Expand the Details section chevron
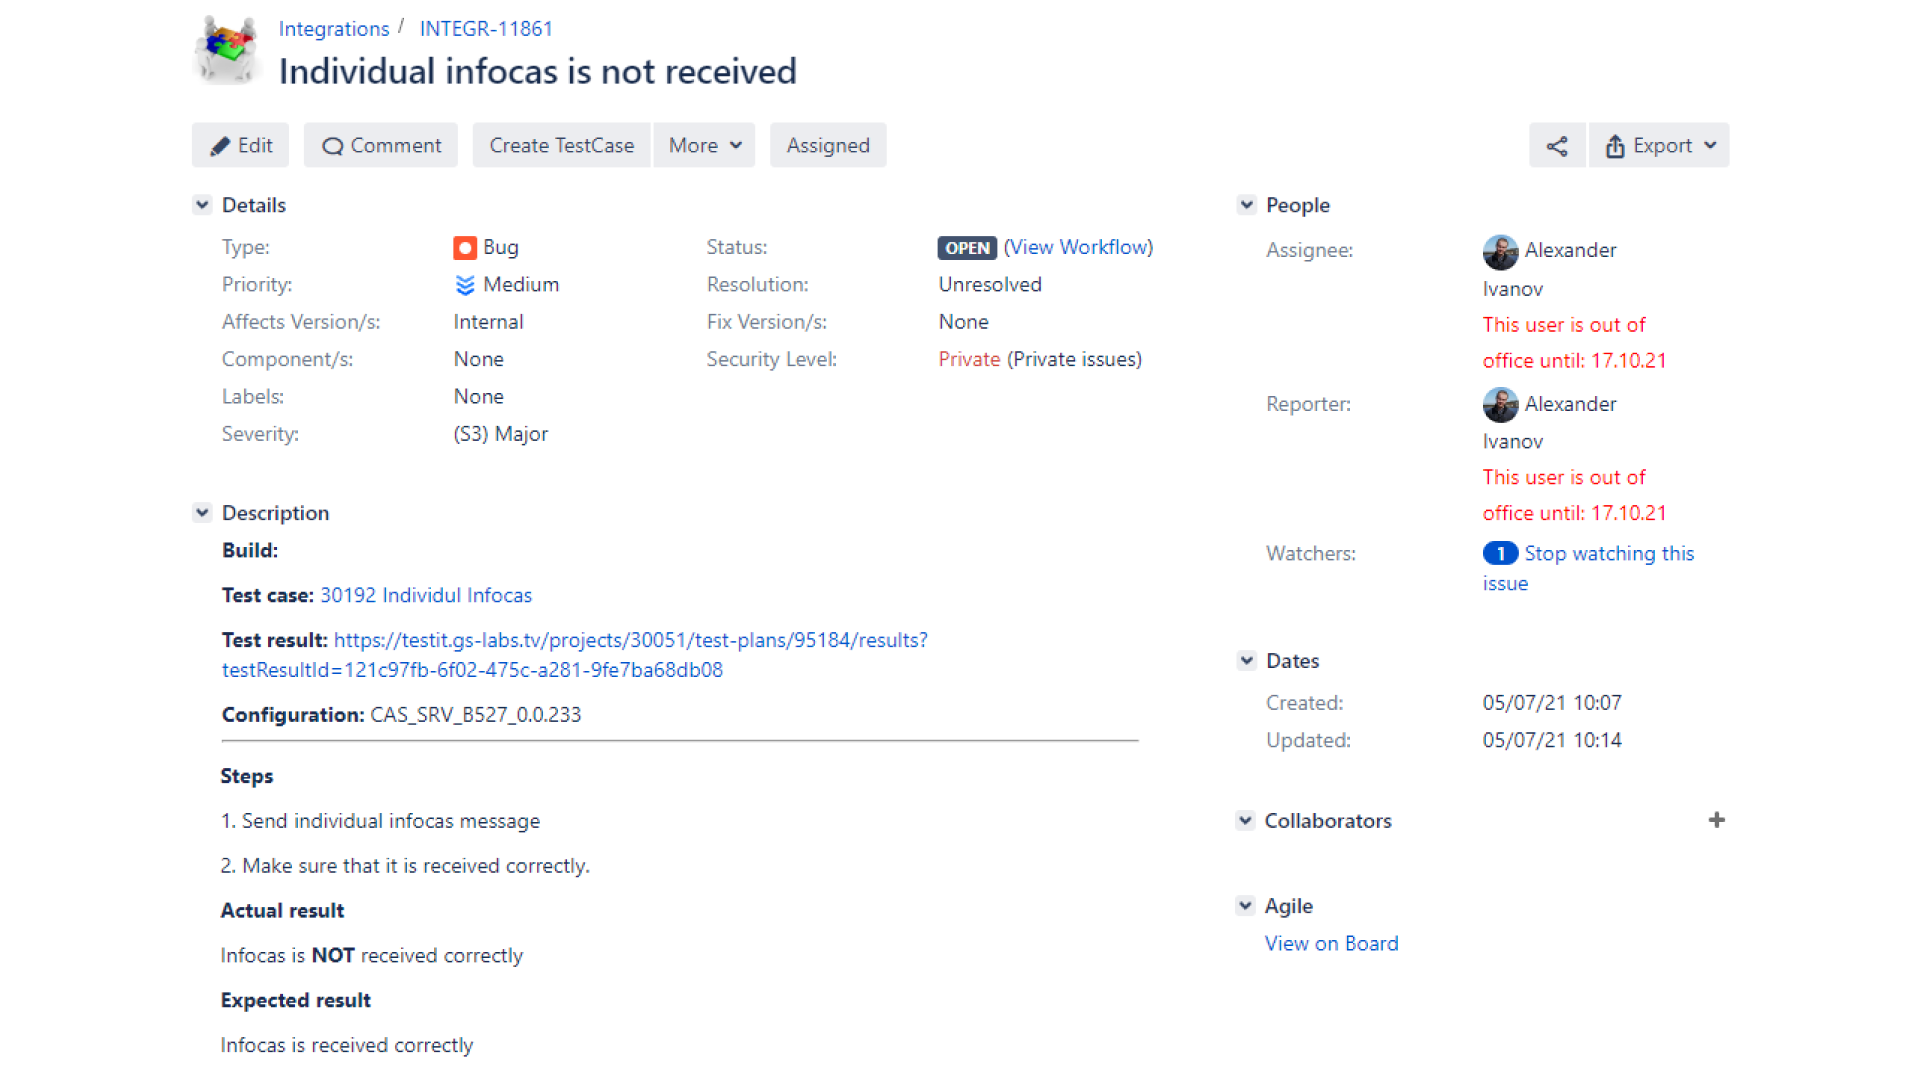The image size is (1920, 1080). [x=202, y=204]
